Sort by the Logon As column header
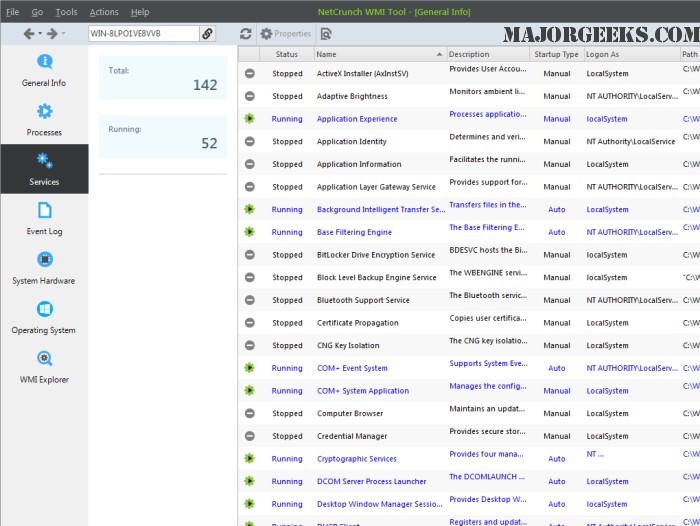Screen dimensions: 700x526 pos(631,54)
